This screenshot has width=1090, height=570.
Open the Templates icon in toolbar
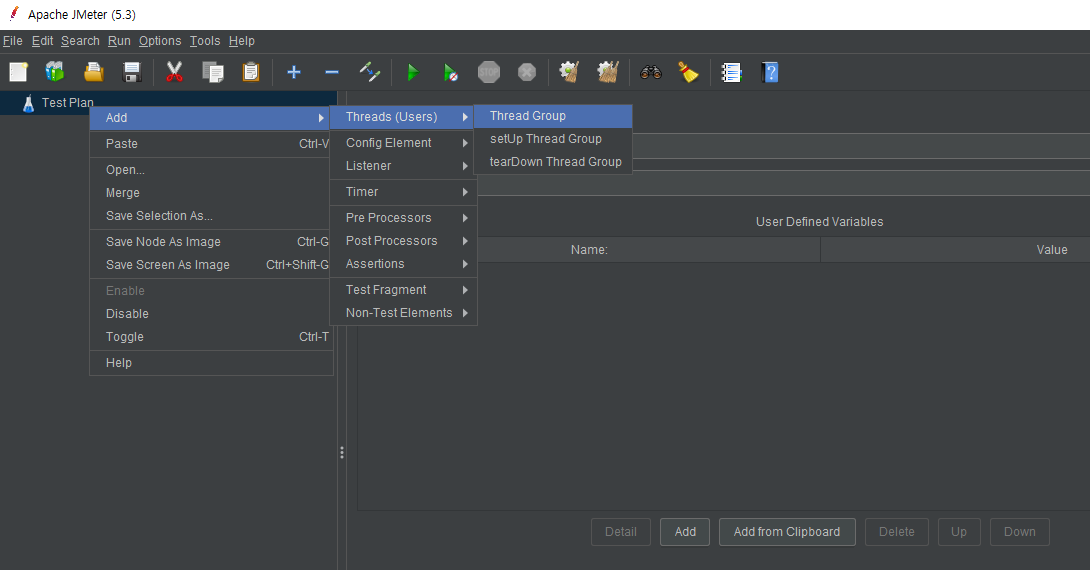coord(55,72)
